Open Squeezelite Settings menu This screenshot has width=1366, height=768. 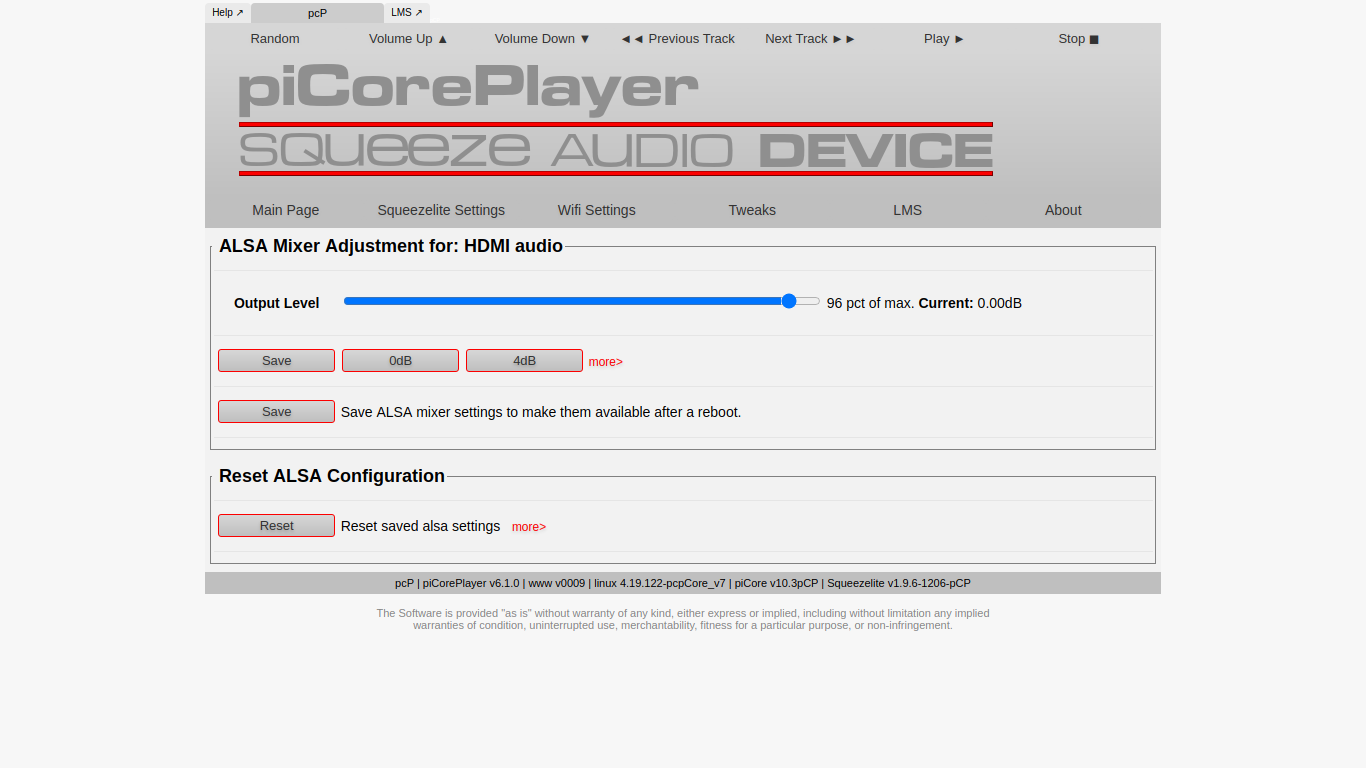pyautogui.click(x=441, y=210)
